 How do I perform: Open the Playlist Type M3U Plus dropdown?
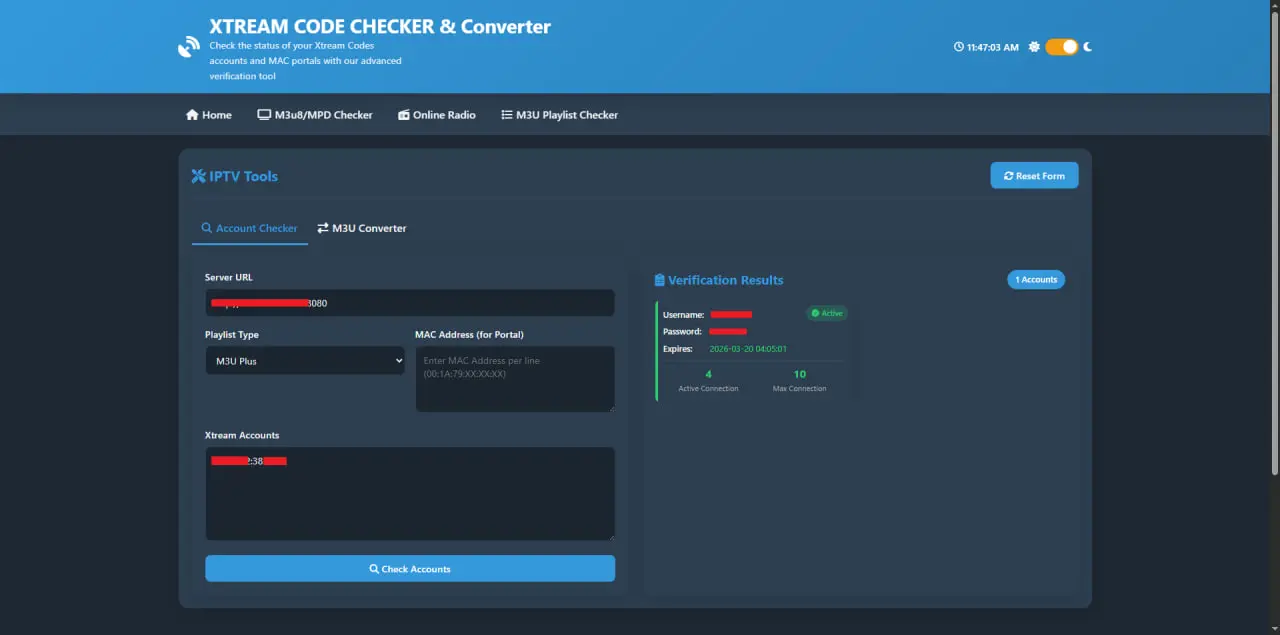305,361
